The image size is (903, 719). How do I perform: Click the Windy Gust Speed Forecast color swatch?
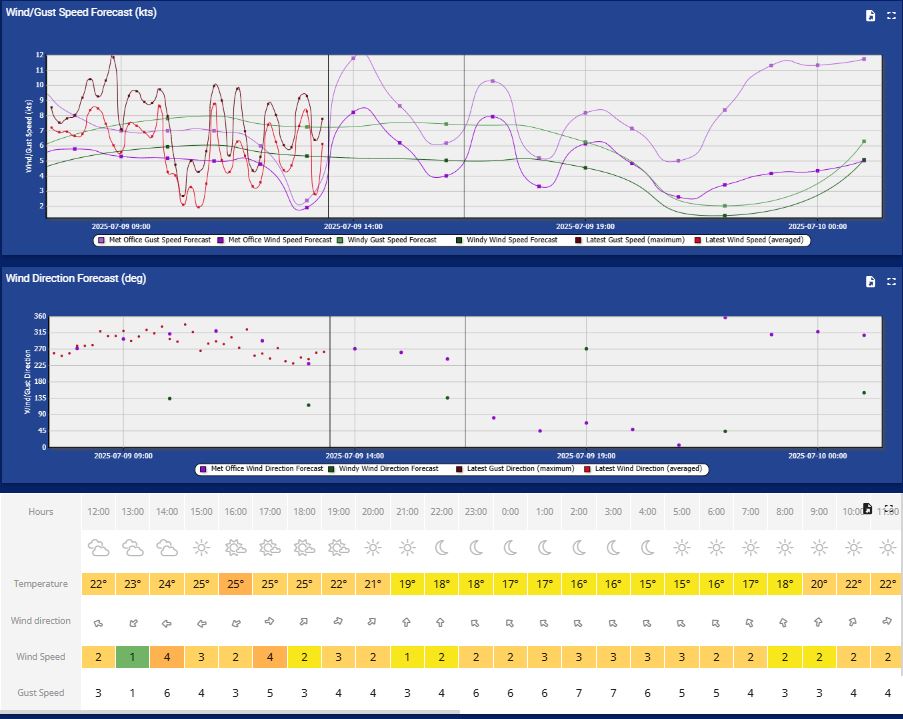[342, 240]
